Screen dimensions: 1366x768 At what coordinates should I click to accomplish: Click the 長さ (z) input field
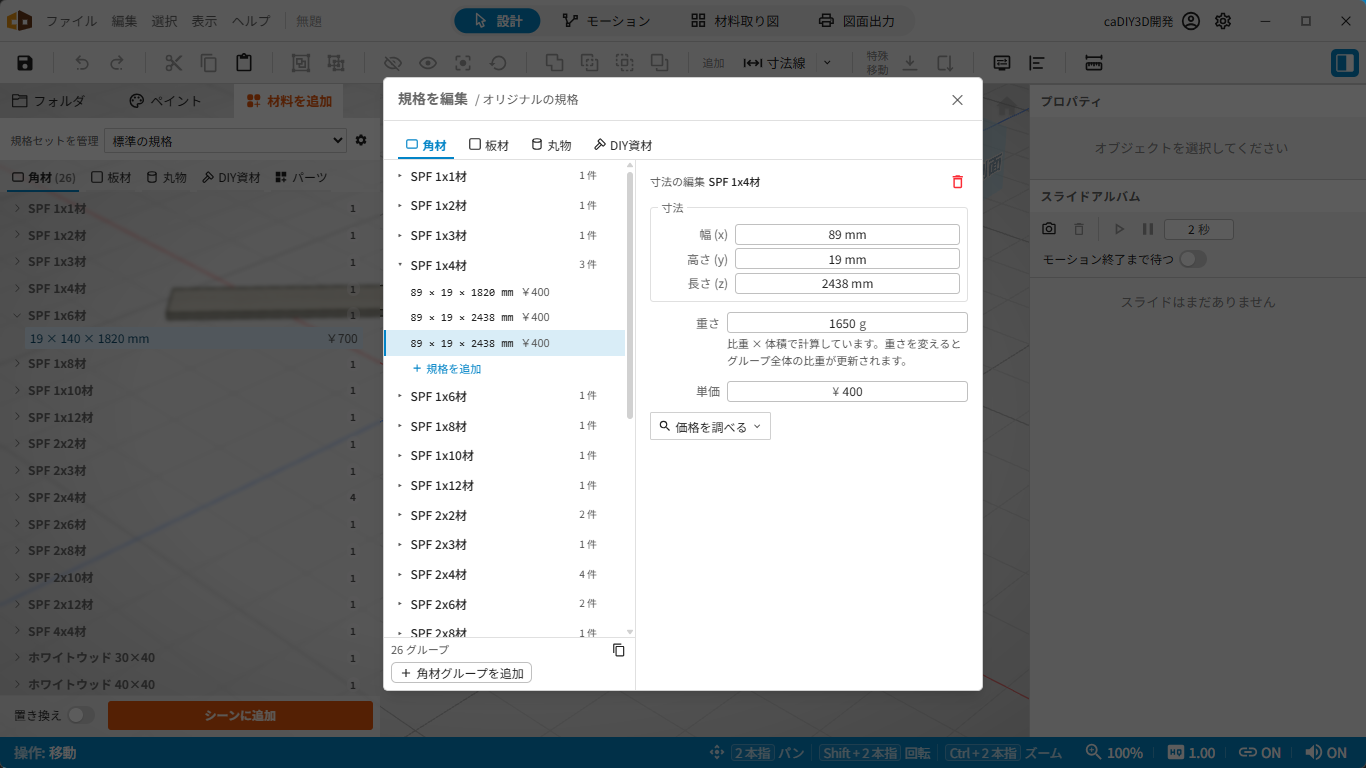click(x=847, y=283)
